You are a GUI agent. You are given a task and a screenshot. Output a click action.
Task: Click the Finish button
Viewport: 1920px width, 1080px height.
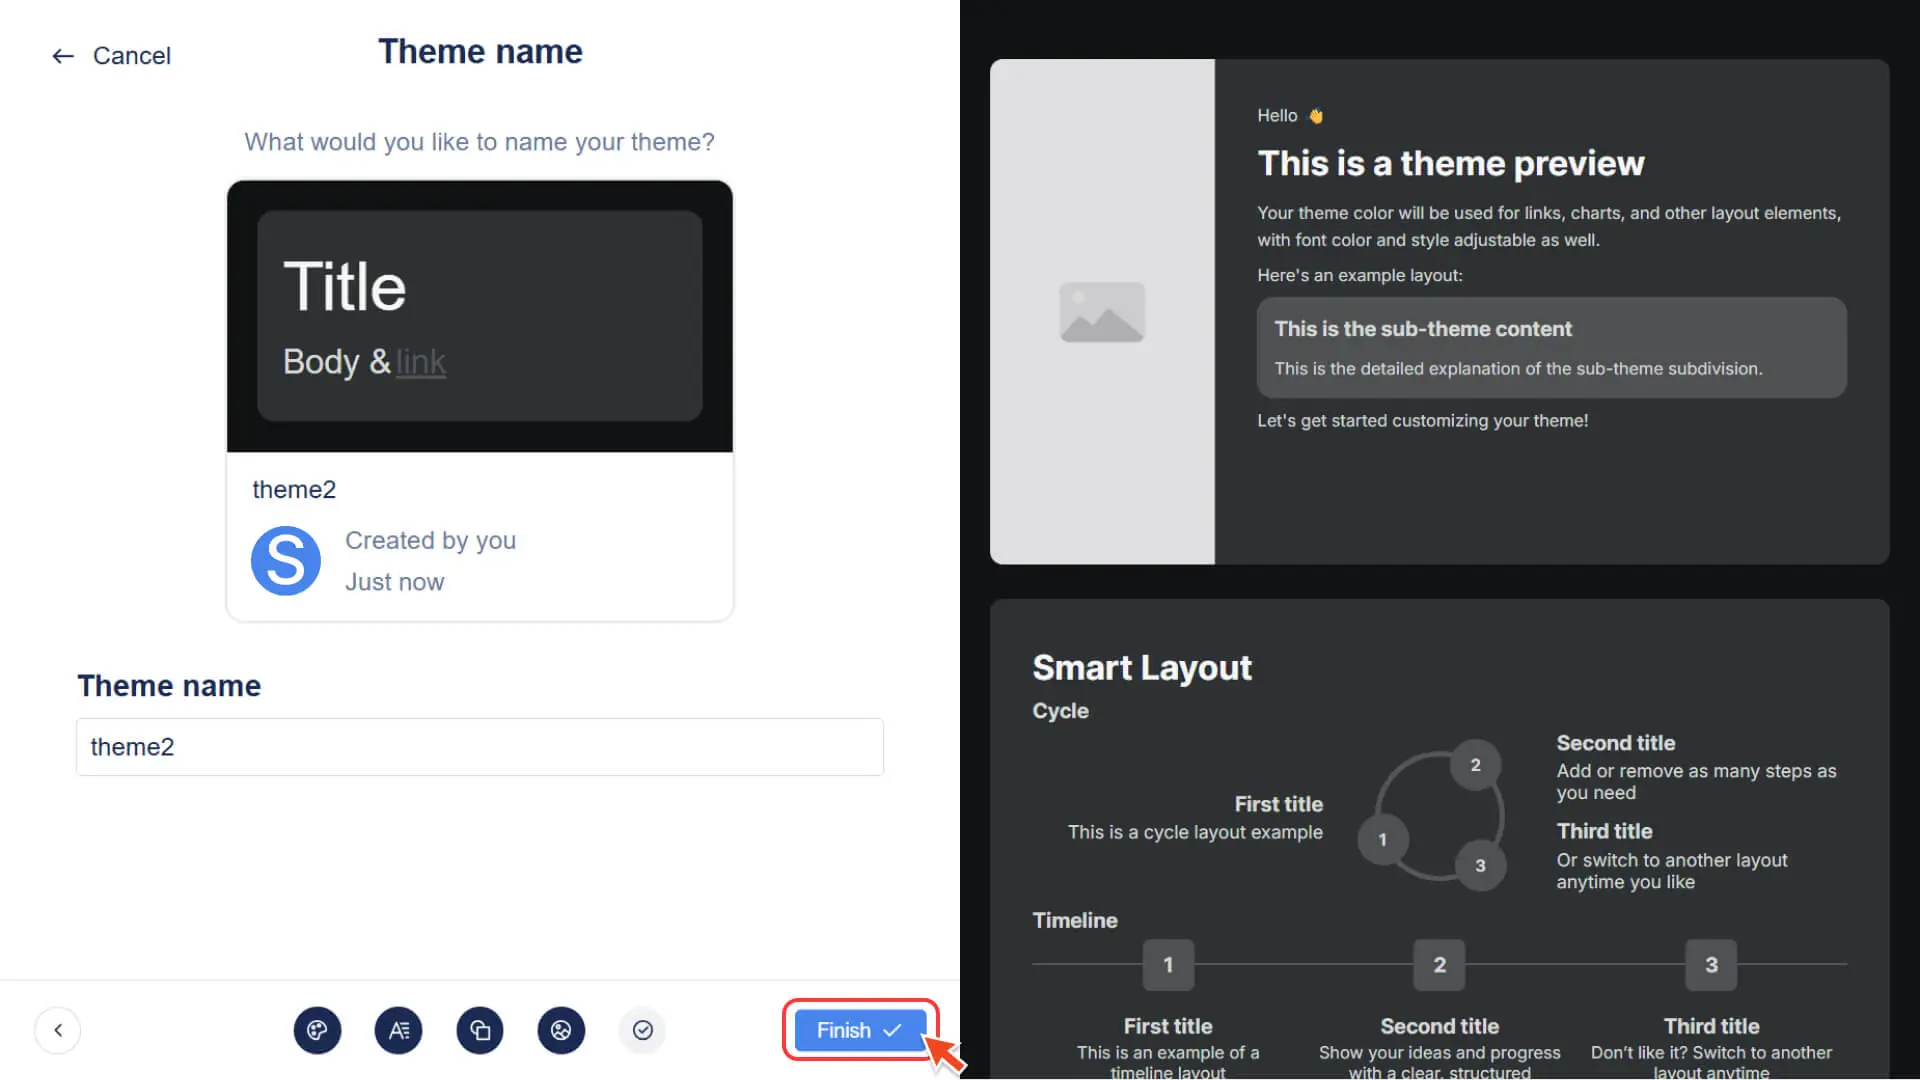pos(859,1030)
